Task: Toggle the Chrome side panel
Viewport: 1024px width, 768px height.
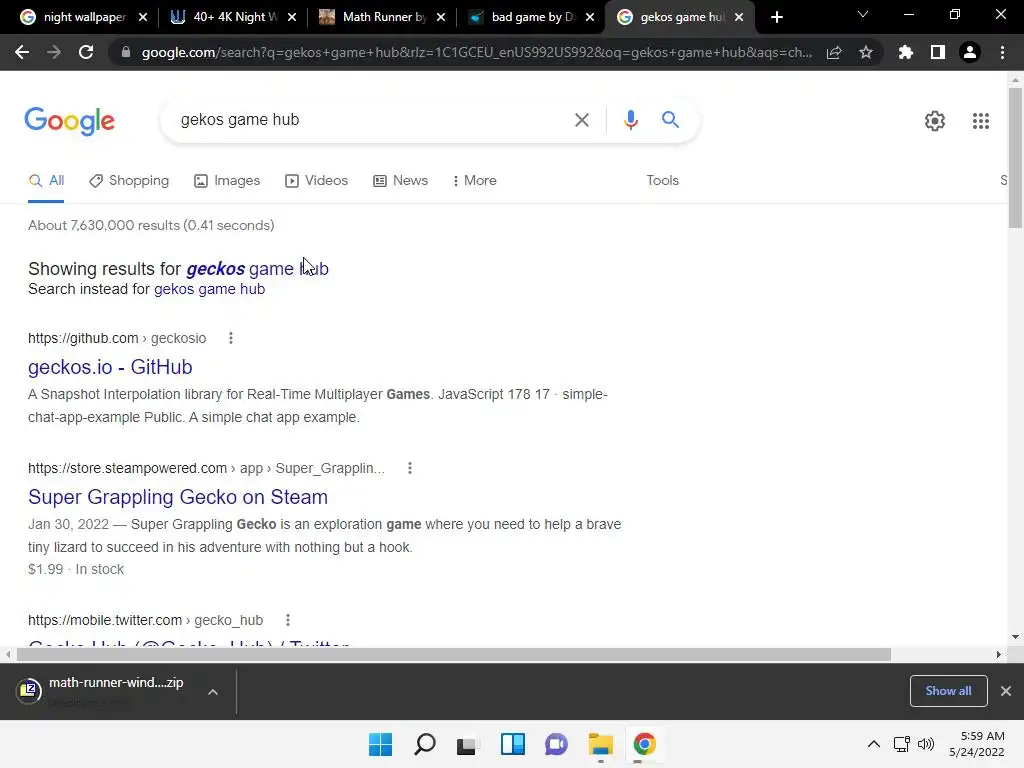Action: pyautogui.click(x=938, y=52)
